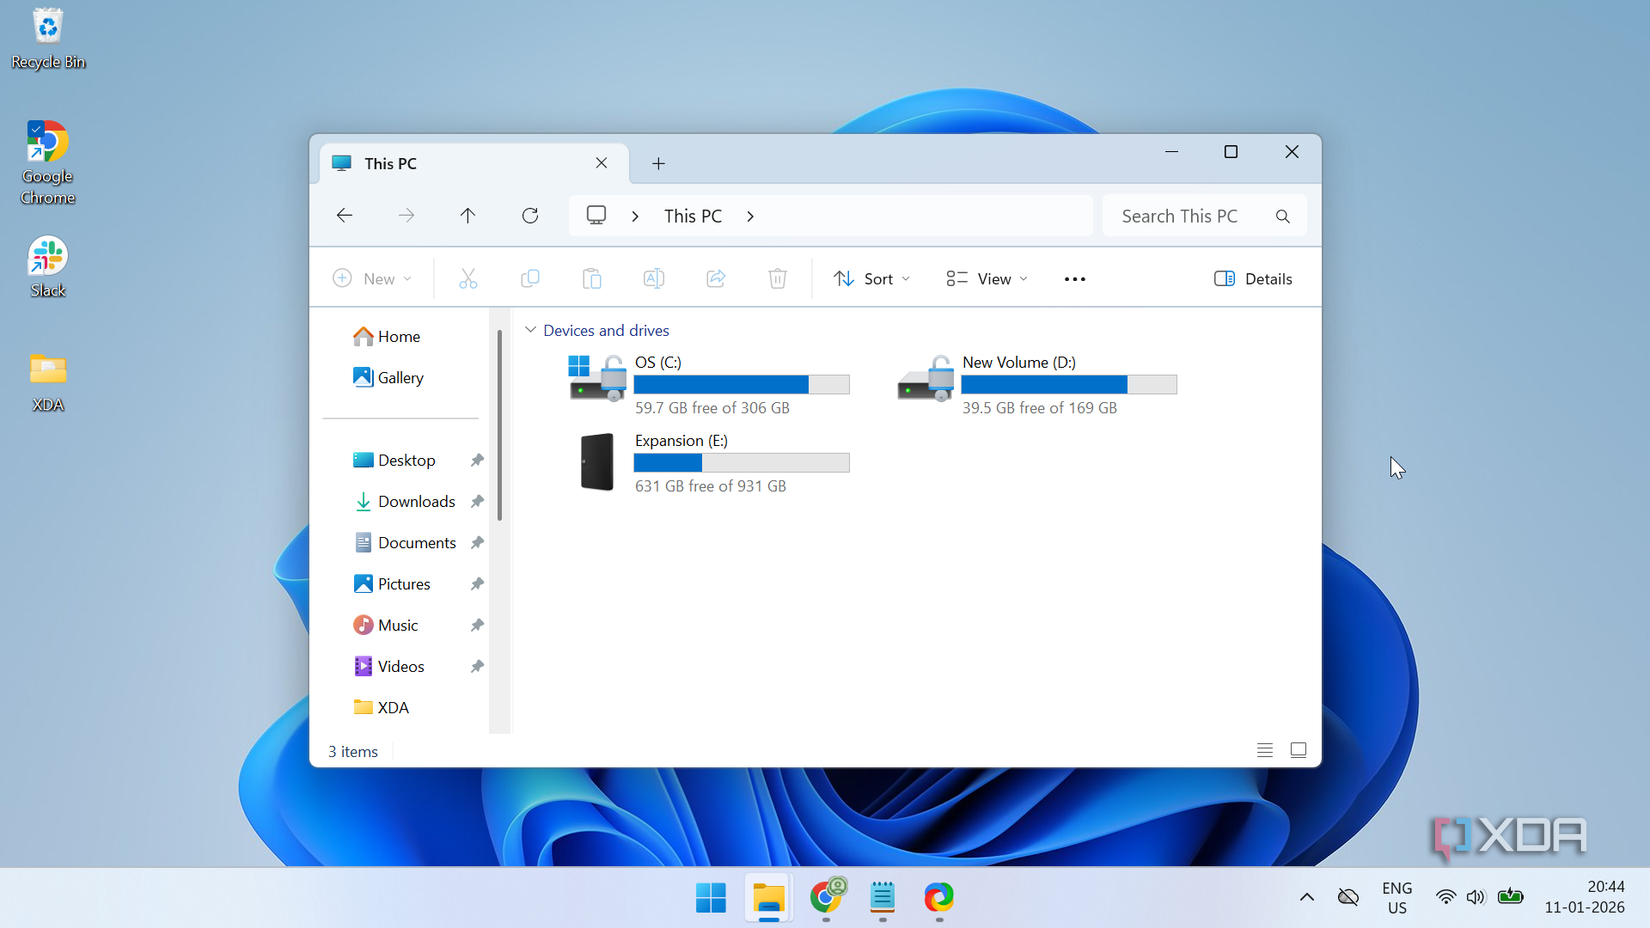Switch to the This PC tab
The height and width of the screenshot is (928, 1650).
pos(474,163)
